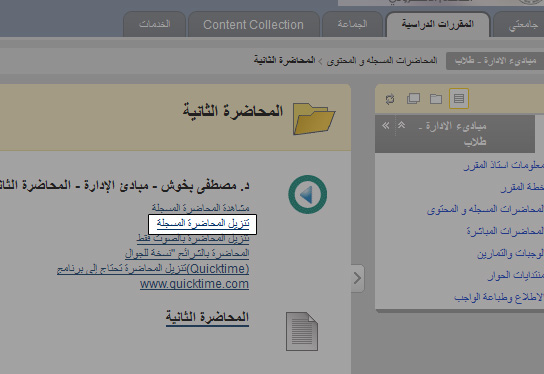Switch to folder view icon in course menu
The width and height of the screenshot is (544, 374).
pos(436,99)
